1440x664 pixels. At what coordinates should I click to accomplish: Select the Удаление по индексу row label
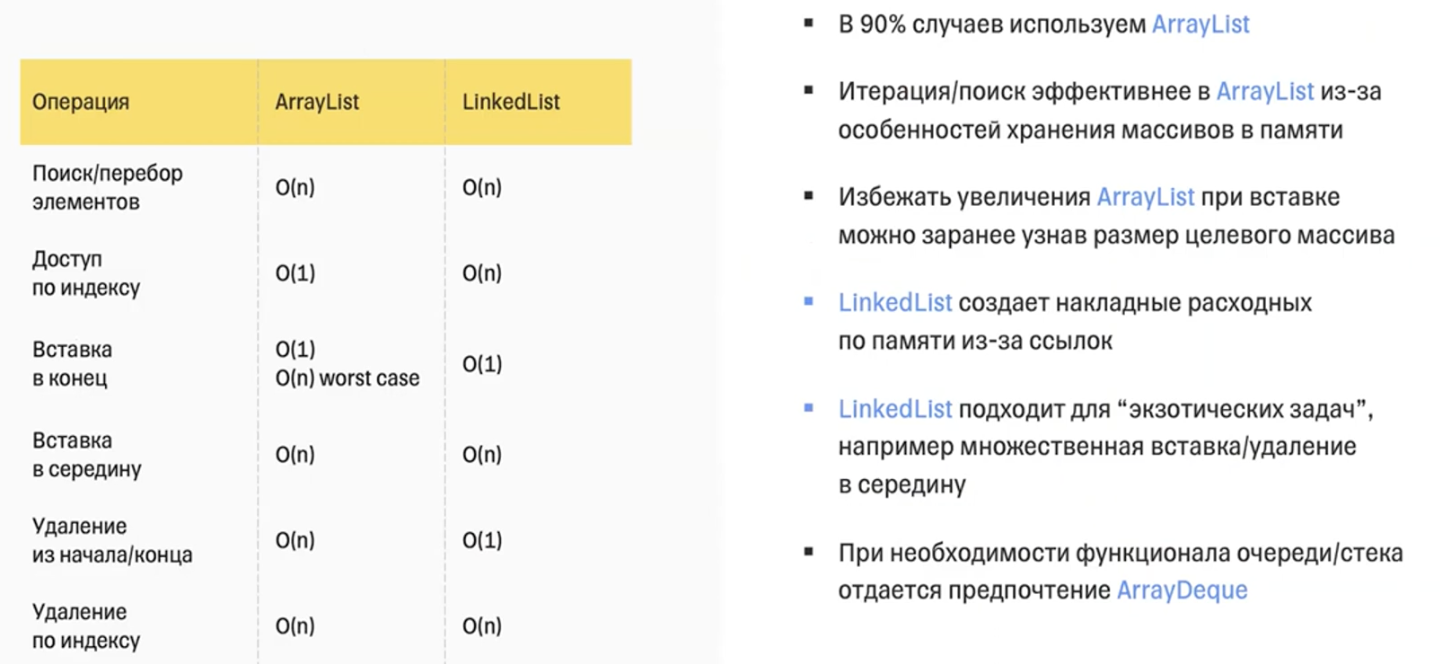tap(86, 626)
